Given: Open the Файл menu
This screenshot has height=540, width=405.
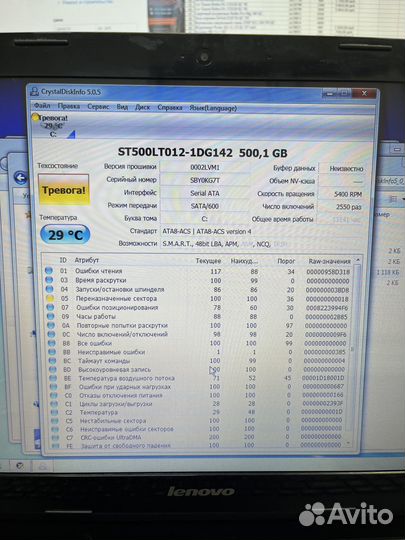Looking at the screenshot, I should coord(42,106).
